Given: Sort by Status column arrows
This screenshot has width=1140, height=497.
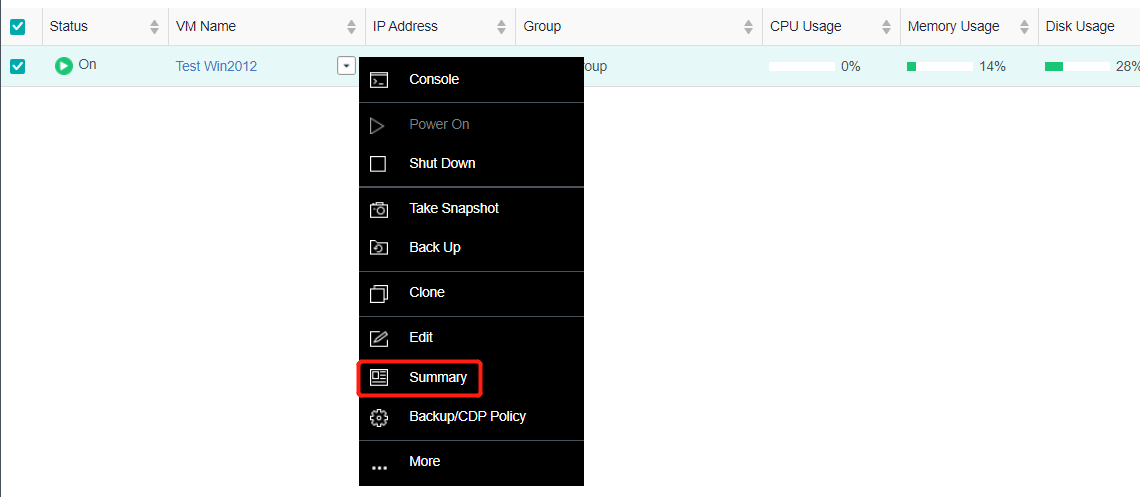Looking at the screenshot, I should point(154,27).
